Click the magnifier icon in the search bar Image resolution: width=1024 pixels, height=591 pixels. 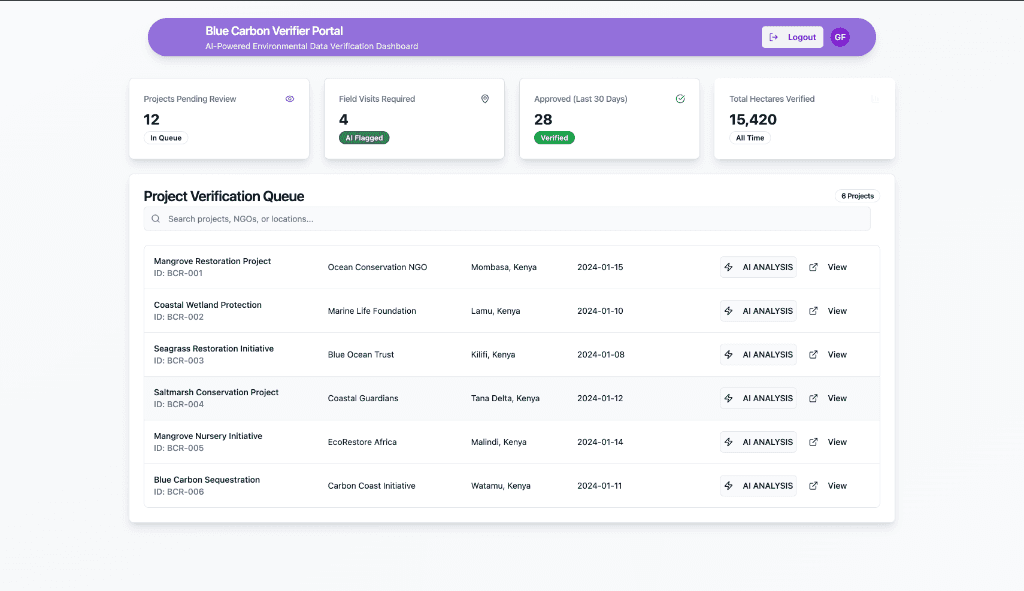[x=156, y=218]
